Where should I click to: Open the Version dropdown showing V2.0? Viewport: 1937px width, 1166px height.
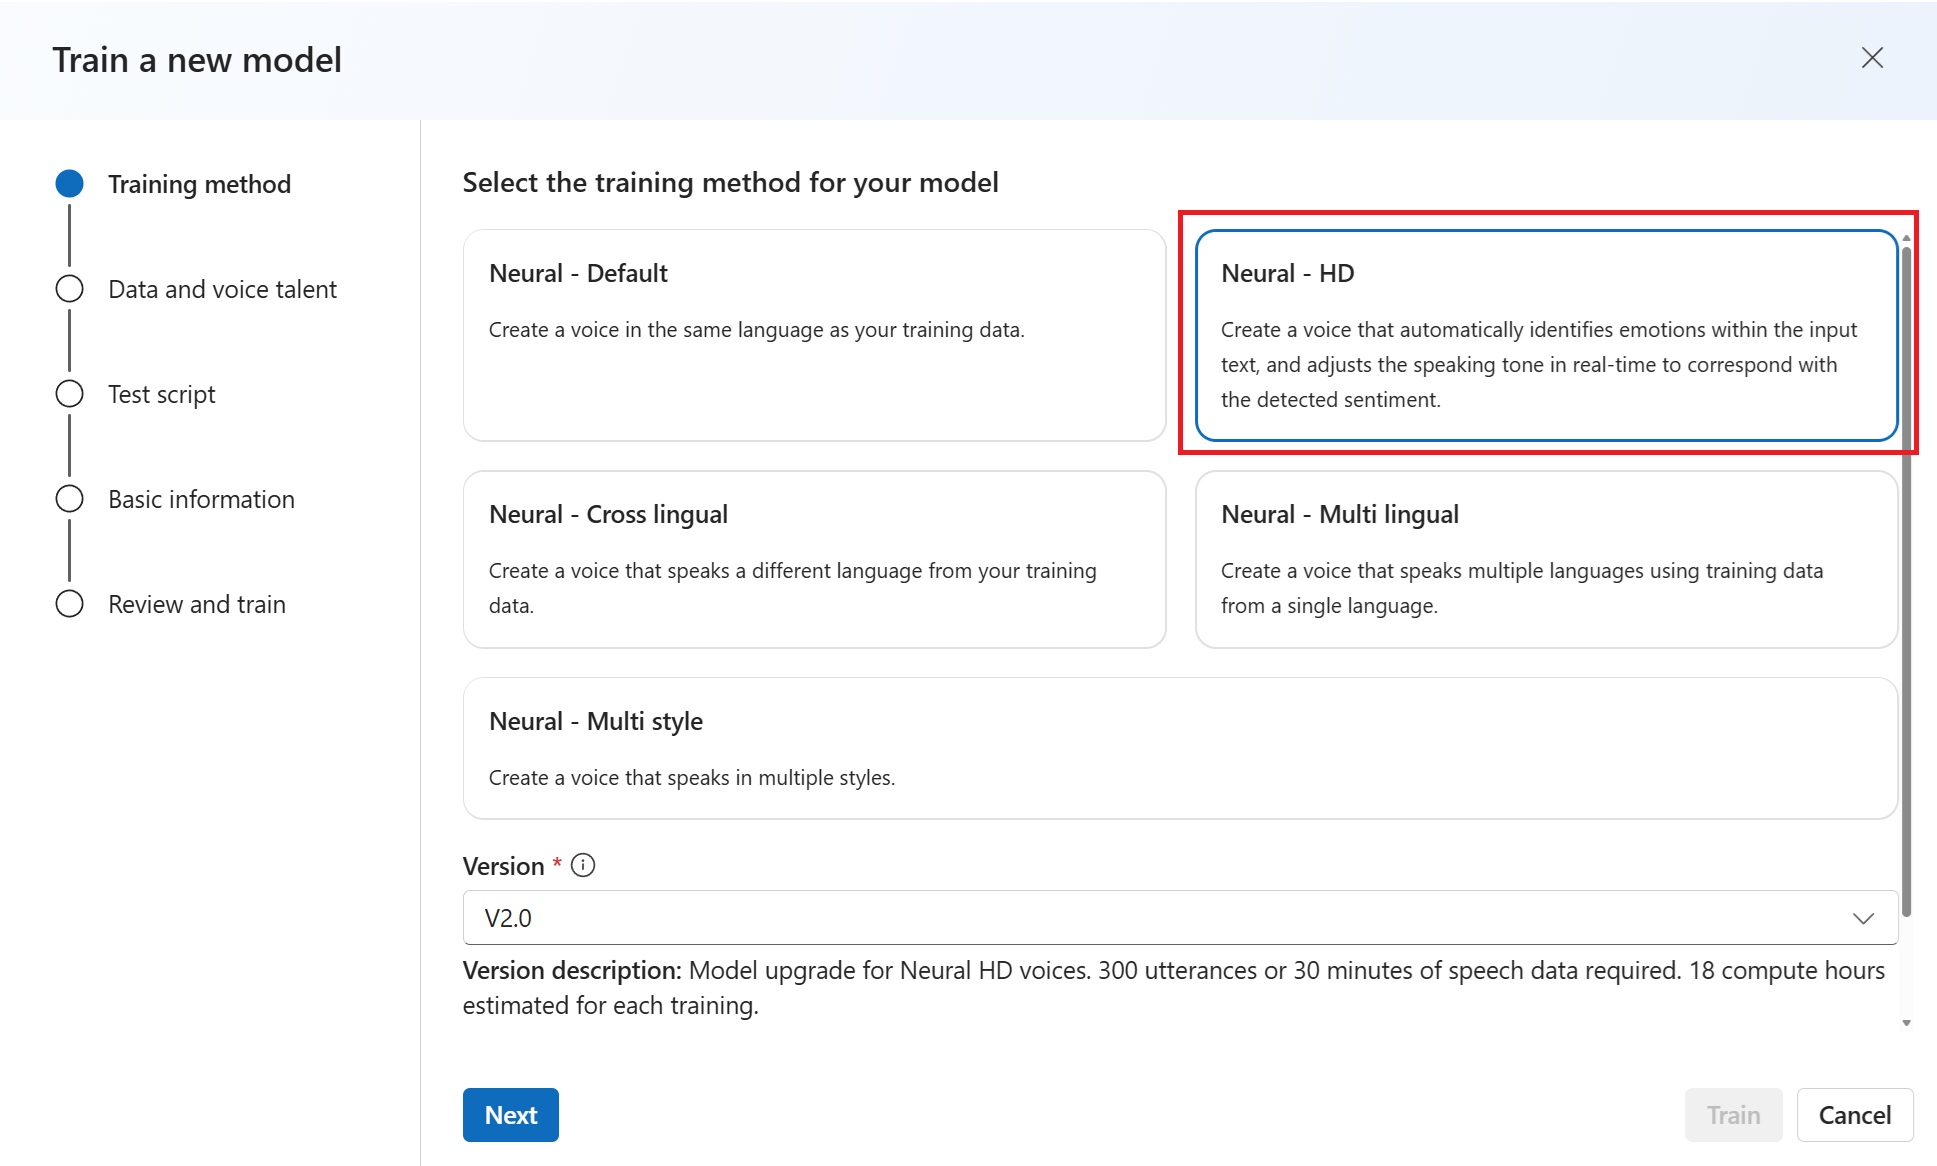[x=1180, y=918]
